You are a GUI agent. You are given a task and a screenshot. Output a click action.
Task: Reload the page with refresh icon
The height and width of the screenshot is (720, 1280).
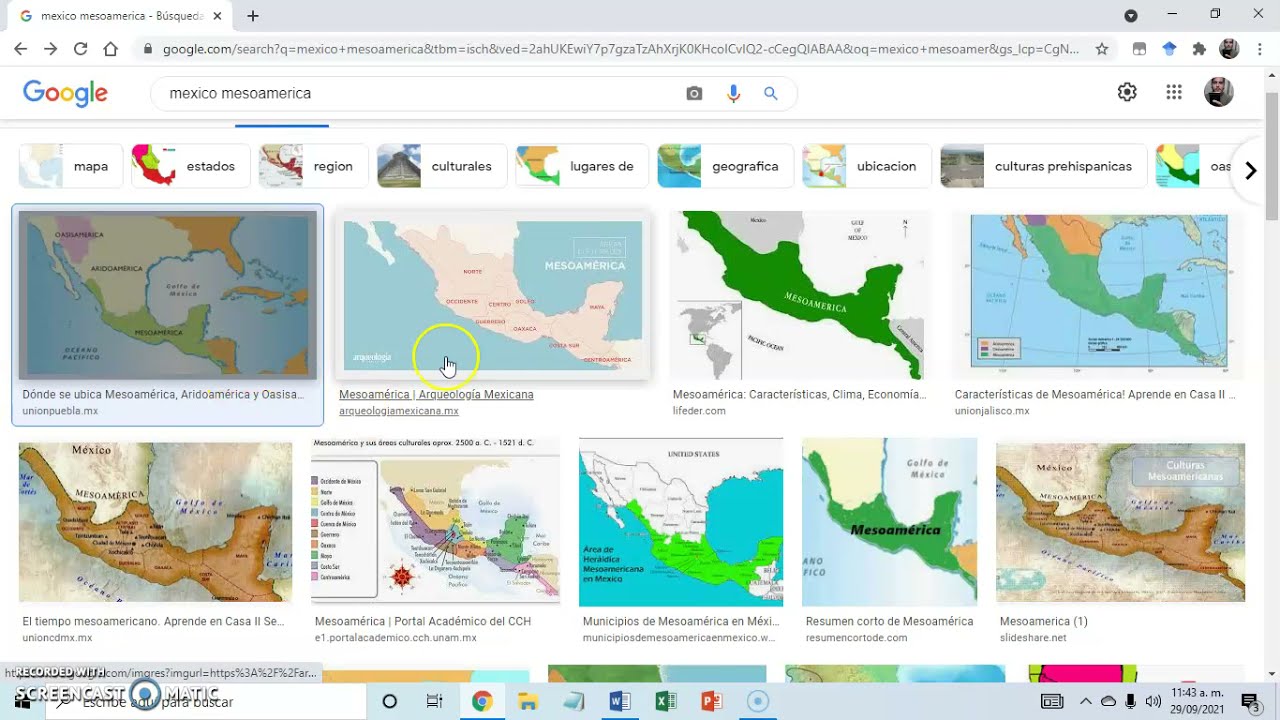[x=80, y=48]
